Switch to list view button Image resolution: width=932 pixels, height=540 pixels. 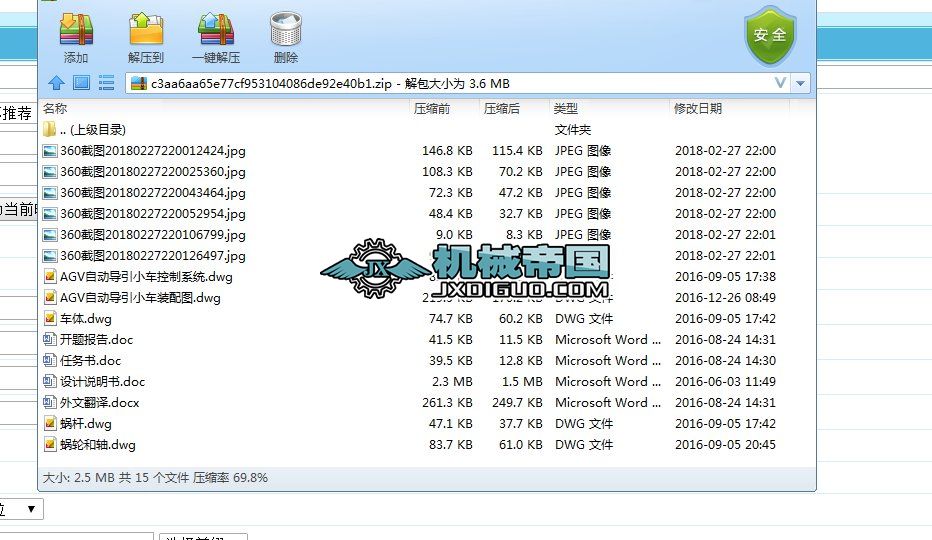(106, 83)
